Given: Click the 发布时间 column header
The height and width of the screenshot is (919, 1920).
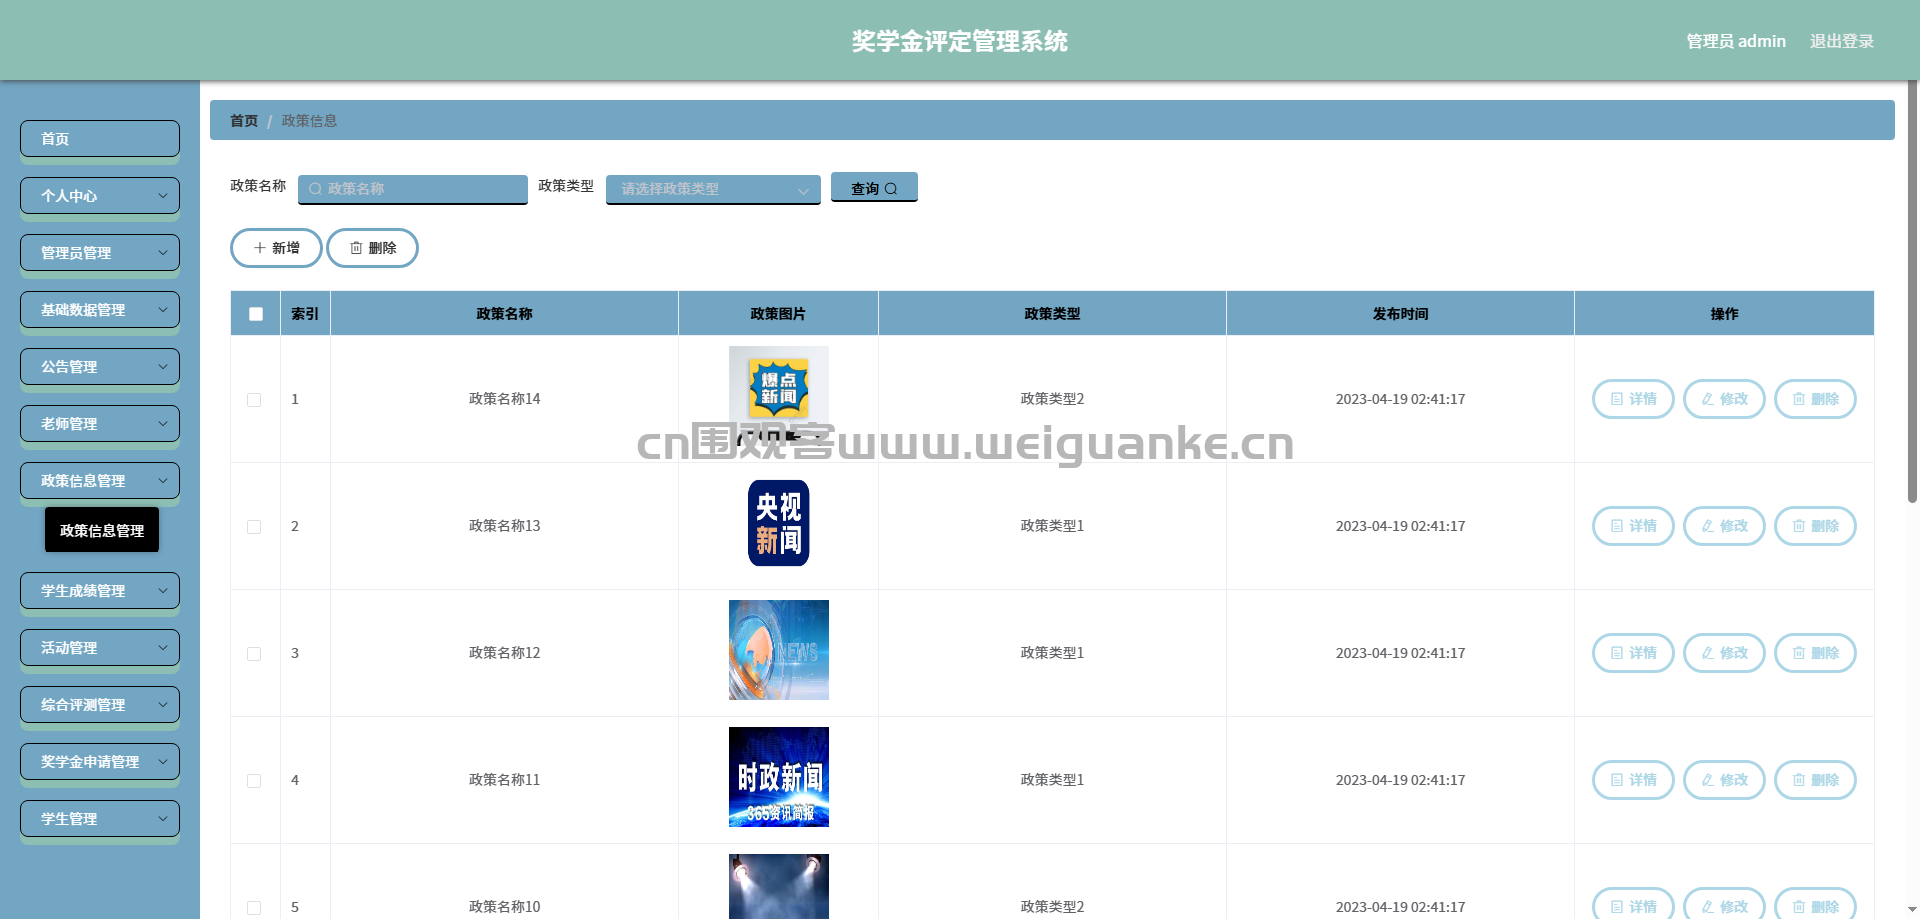Looking at the screenshot, I should point(1400,314).
